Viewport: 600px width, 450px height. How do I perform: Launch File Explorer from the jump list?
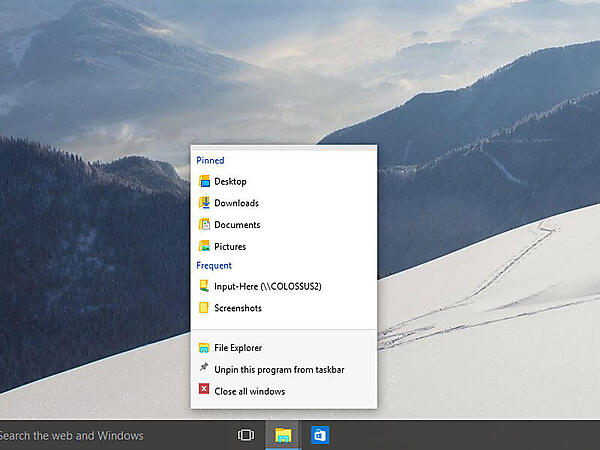point(238,348)
